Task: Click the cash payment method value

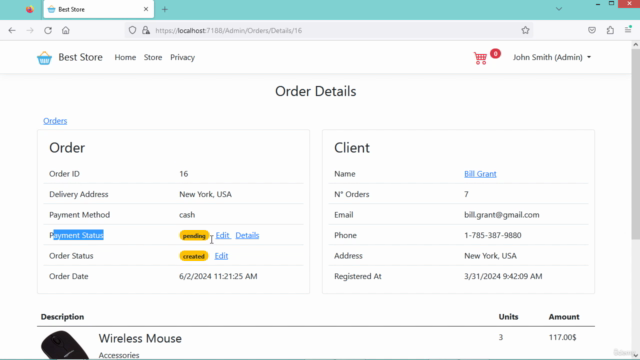Action: point(187,215)
